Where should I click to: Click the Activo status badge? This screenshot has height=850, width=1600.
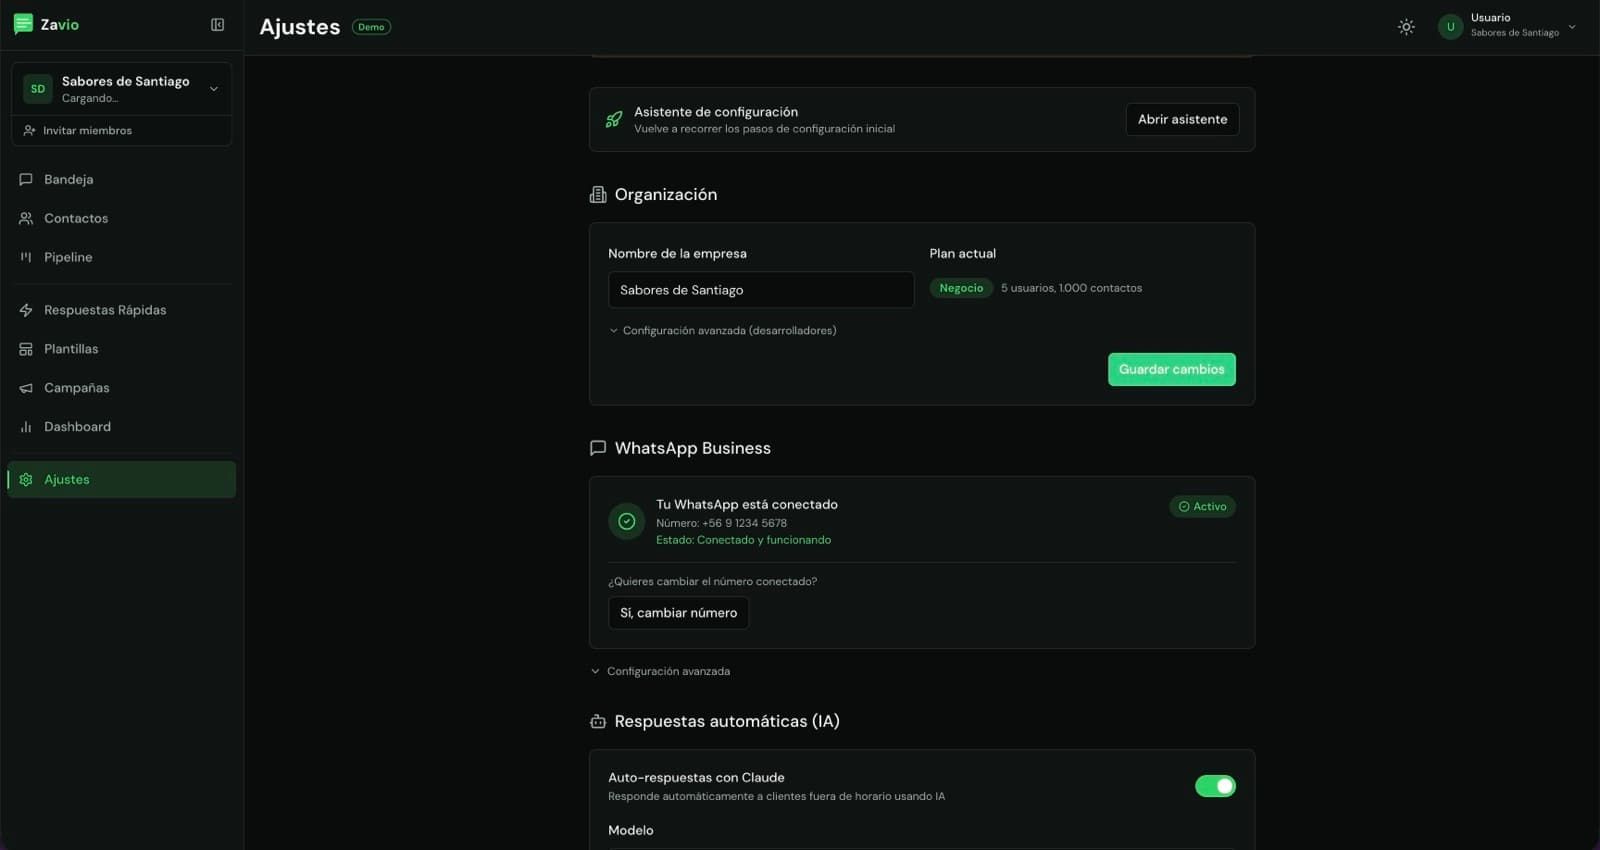pyautogui.click(x=1202, y=507)
